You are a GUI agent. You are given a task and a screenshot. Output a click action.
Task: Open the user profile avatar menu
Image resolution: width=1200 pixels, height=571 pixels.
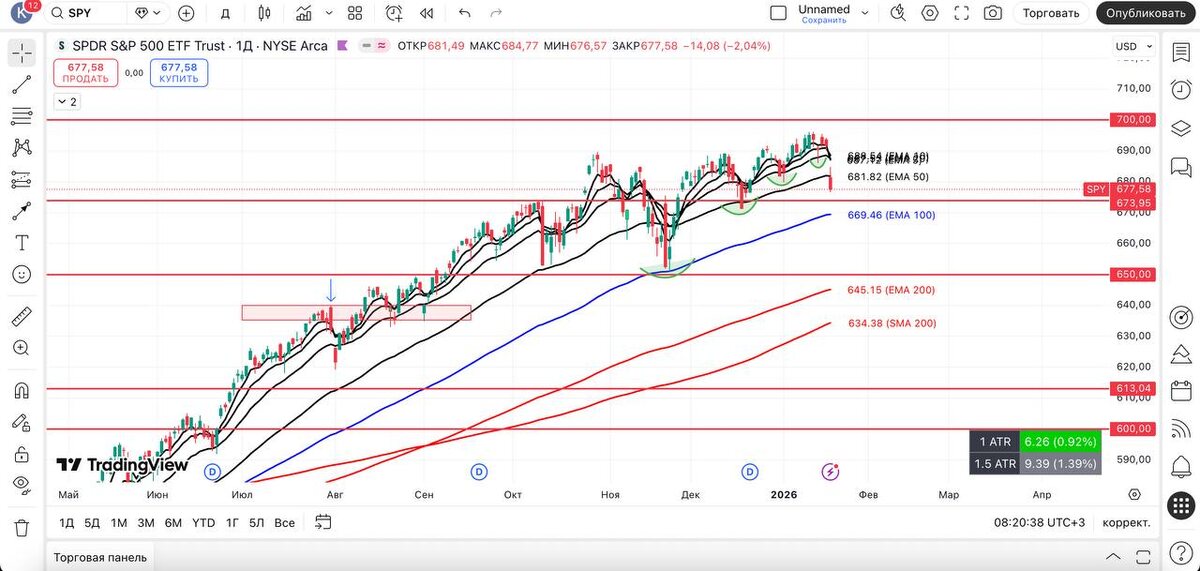coord(20,14)
